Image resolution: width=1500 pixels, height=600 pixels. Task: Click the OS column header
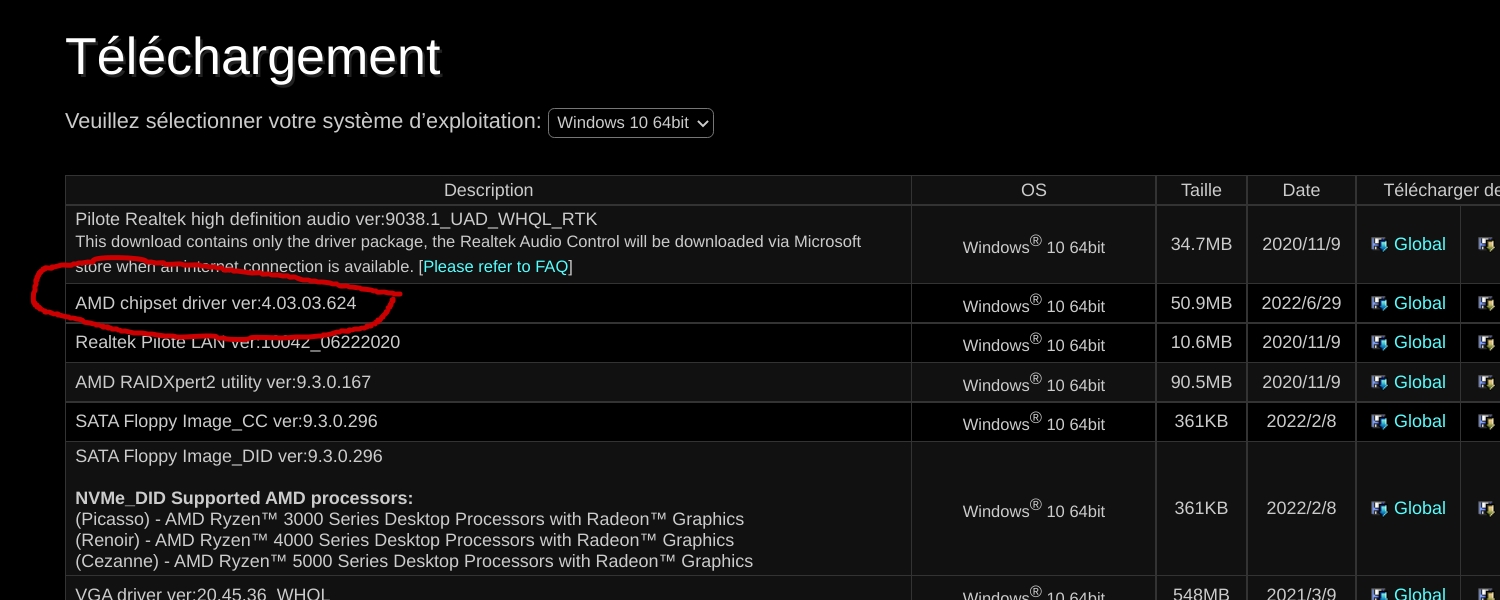click(x=1034, y=190)
